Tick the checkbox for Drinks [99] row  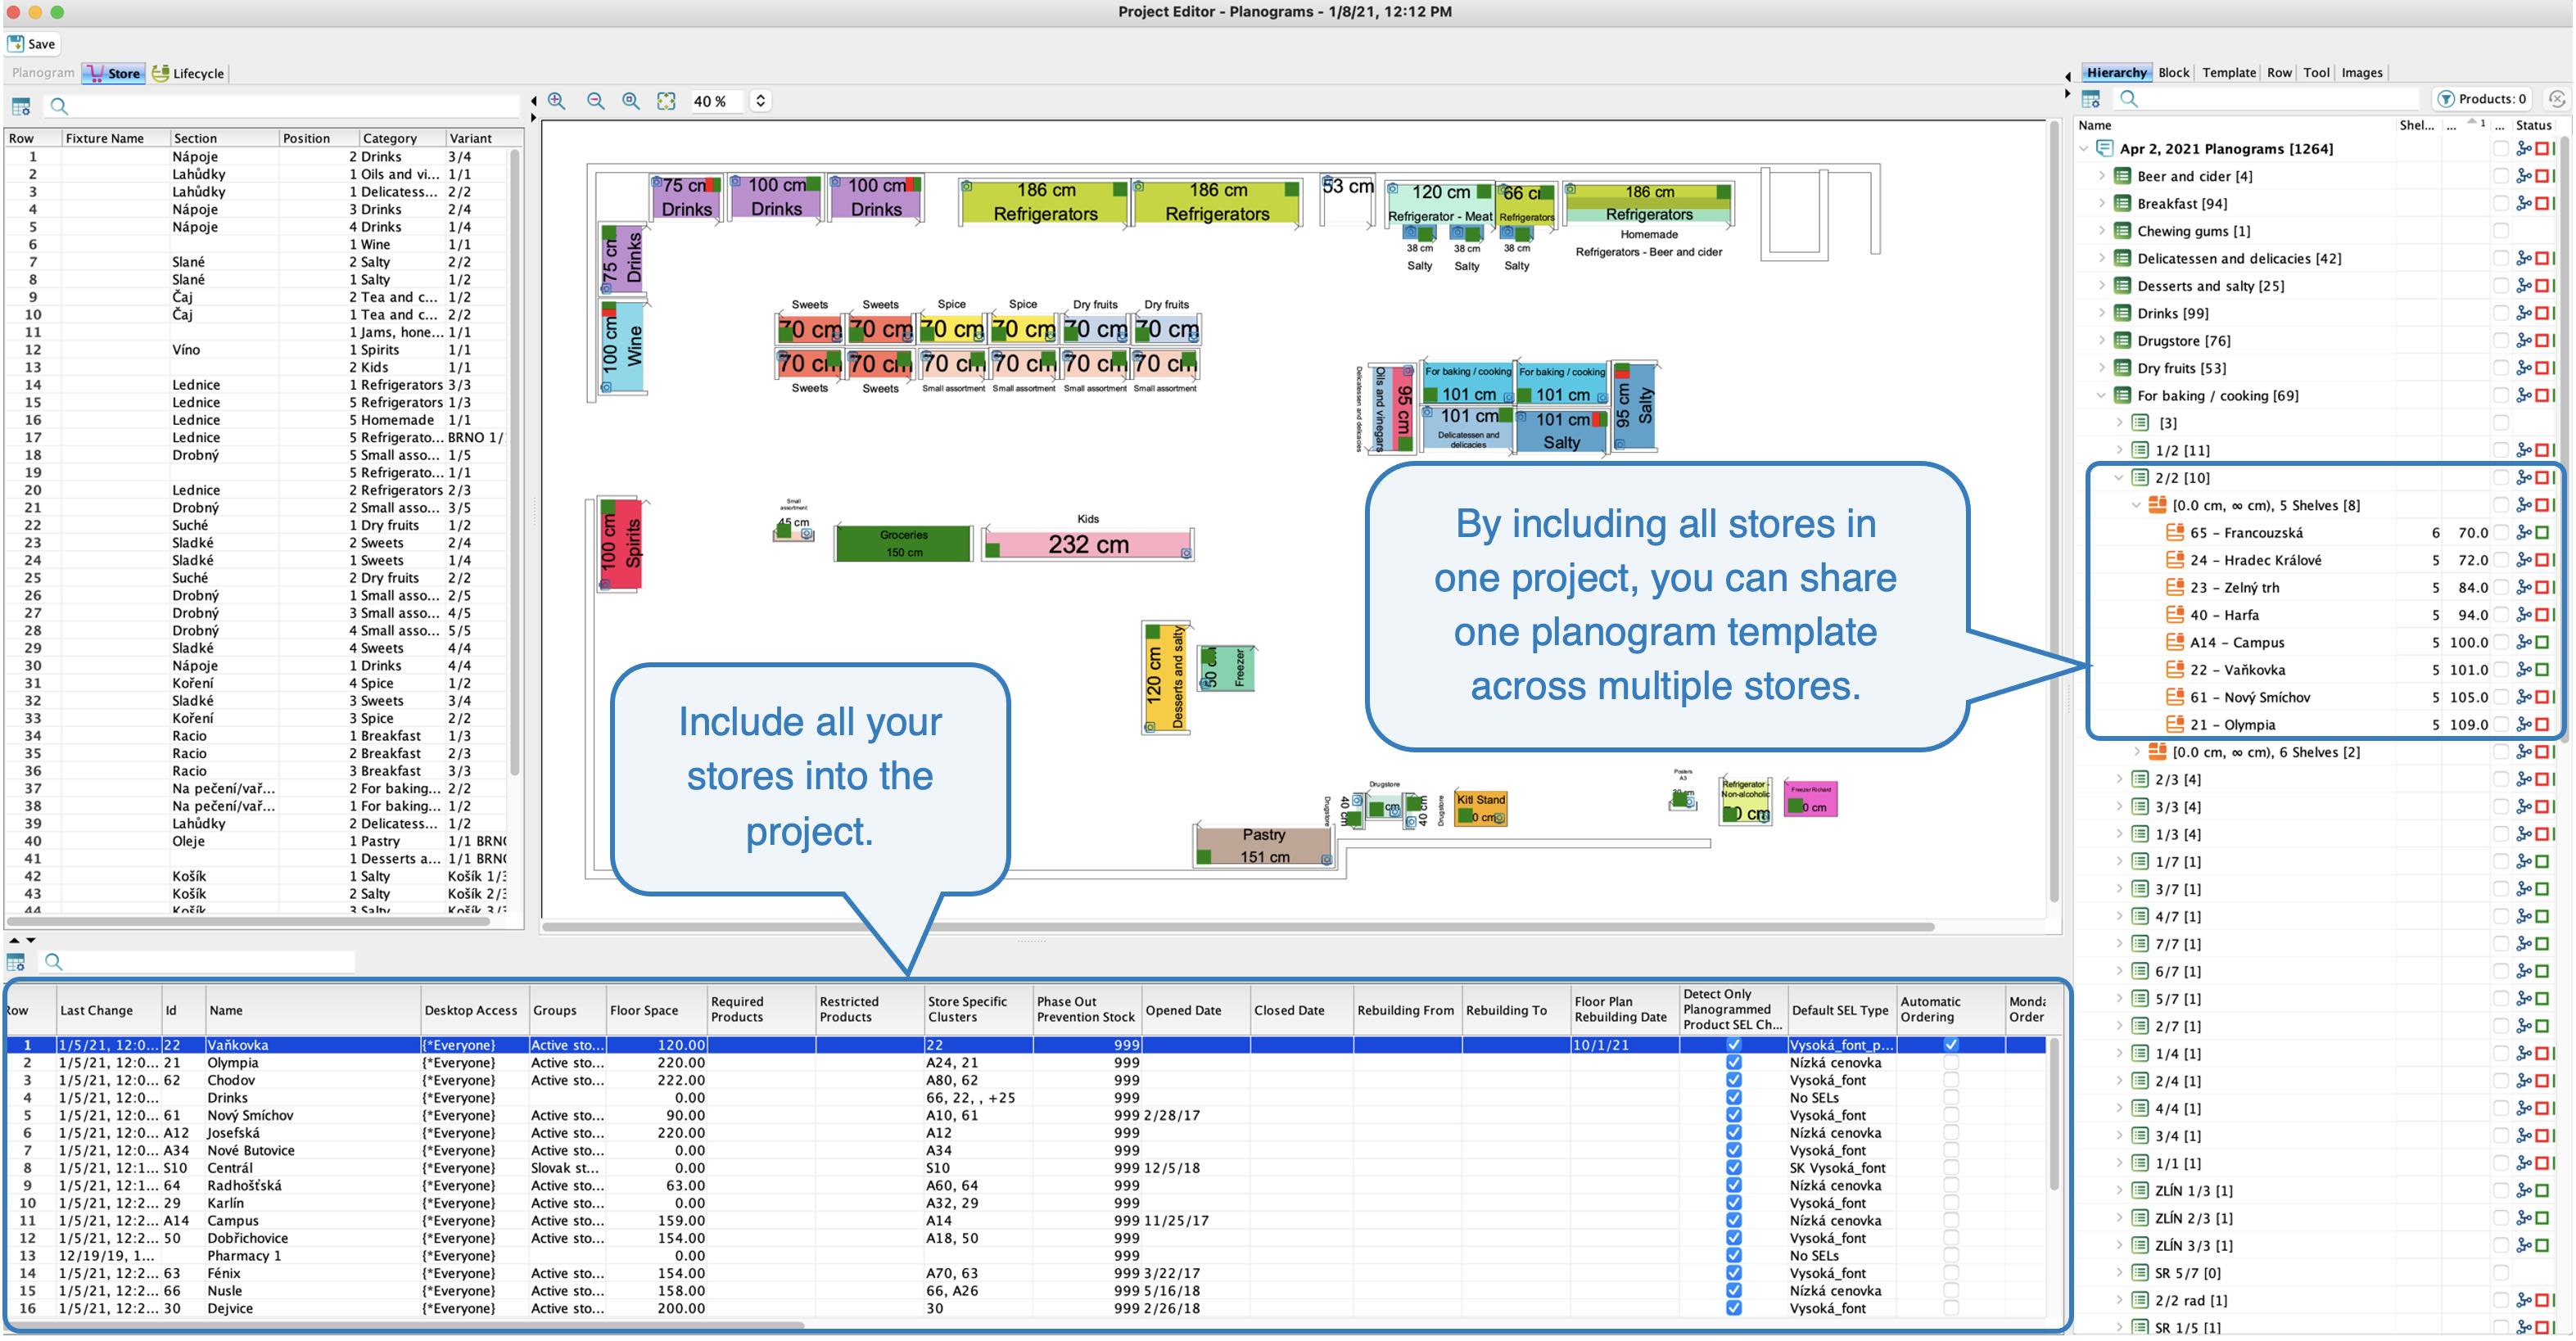tap(2500, 313)
